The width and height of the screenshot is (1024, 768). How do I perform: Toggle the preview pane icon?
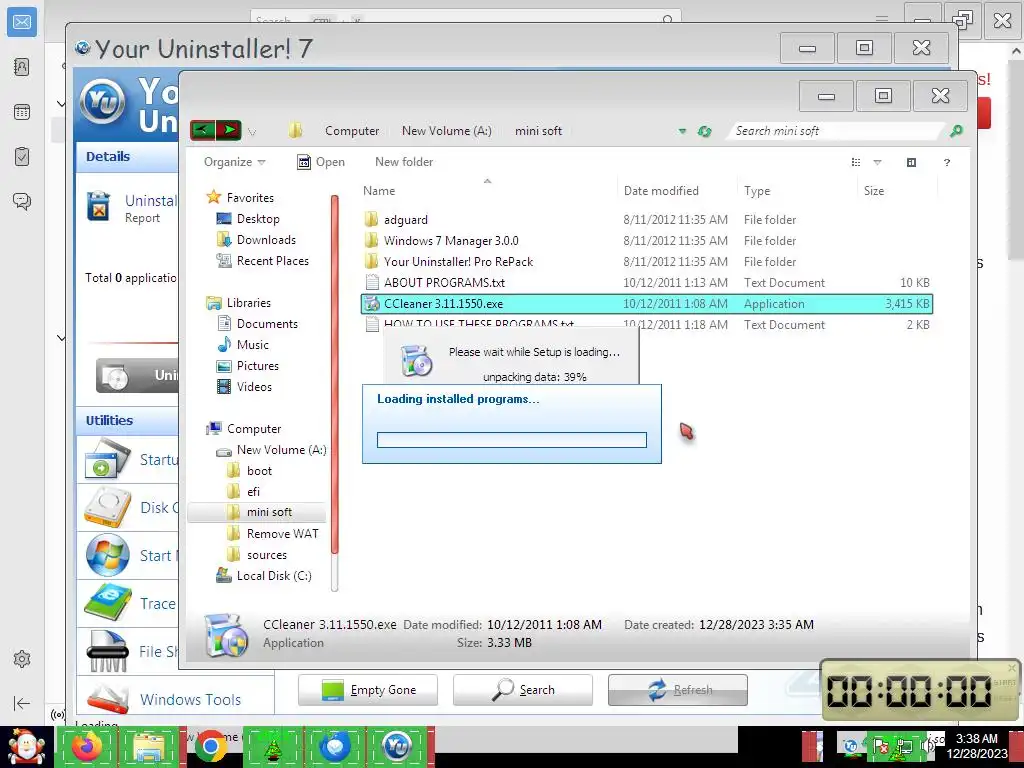pos(911,162)
